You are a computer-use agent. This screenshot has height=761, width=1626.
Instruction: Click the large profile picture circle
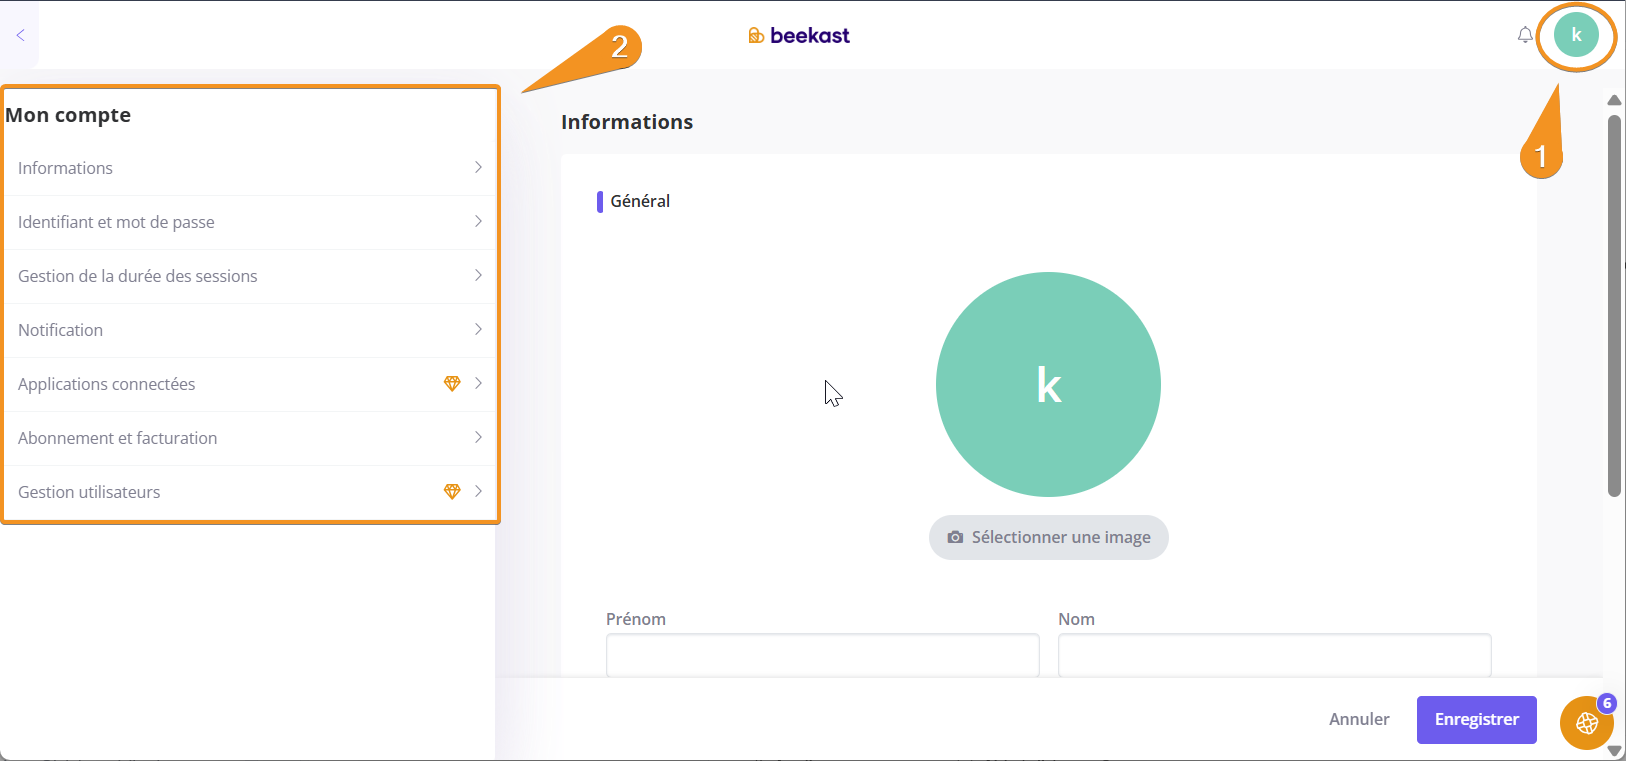pos(1048,385)
